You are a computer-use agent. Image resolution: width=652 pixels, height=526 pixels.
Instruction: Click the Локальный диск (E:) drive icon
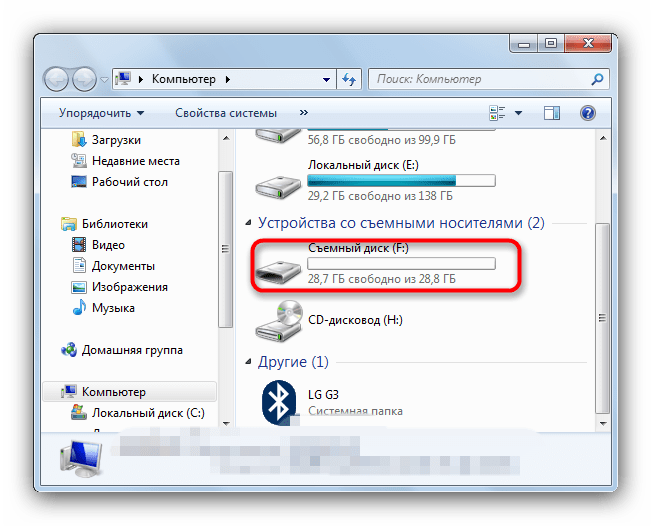pyautogui.click(x=278, y=187)
